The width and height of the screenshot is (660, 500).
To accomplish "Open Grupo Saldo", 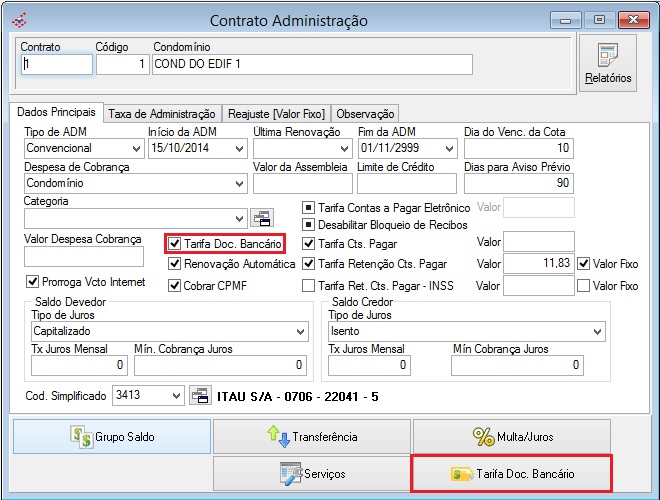I will (x=111, y=436).
